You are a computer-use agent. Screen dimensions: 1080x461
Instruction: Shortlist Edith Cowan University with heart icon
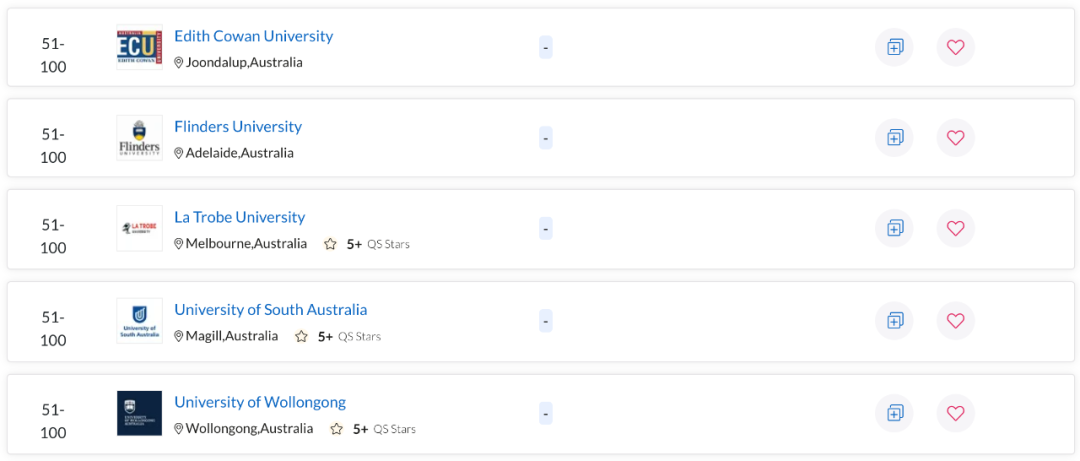pyautogui.click(x=955, y=47)
